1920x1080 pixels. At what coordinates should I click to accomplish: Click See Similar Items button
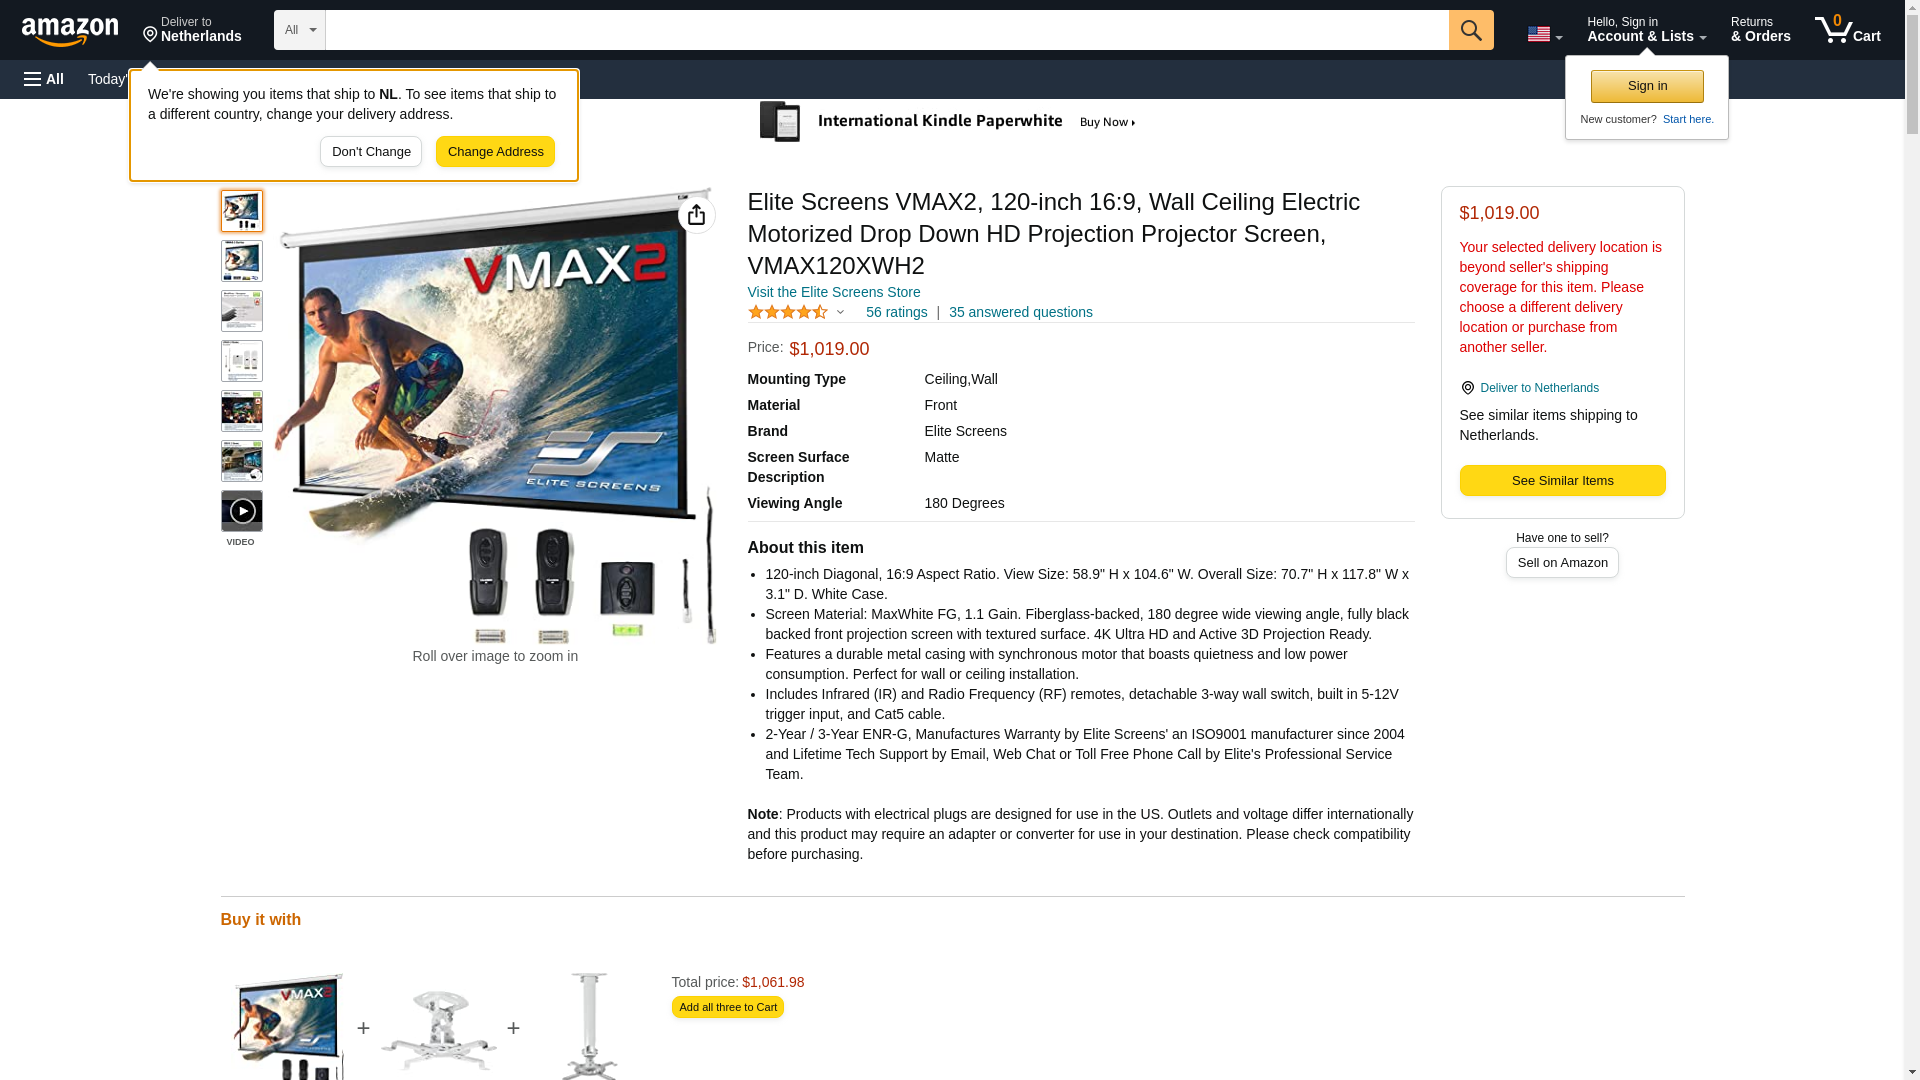1562,481
